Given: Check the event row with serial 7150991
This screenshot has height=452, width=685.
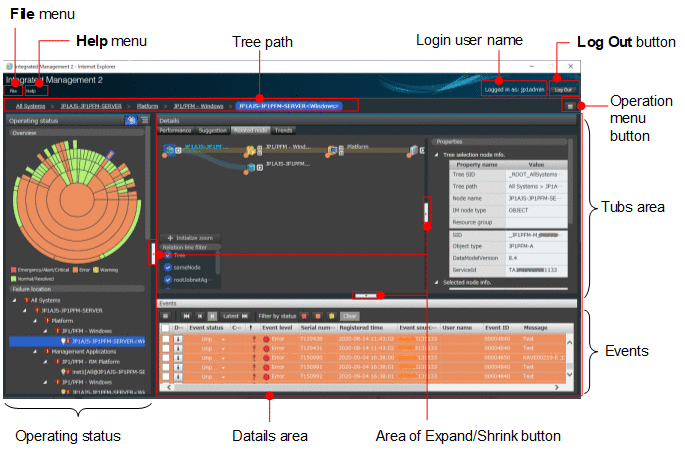Looking at the screenshot, I should coord(166,367).
